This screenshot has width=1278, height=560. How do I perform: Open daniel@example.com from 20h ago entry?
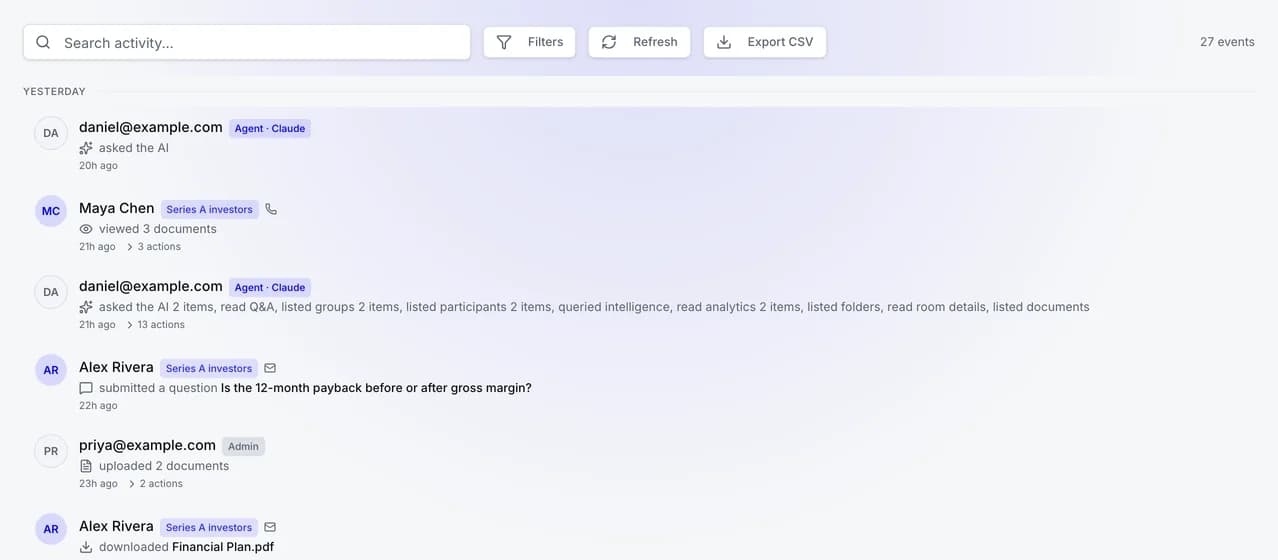[x=151, y=127]
